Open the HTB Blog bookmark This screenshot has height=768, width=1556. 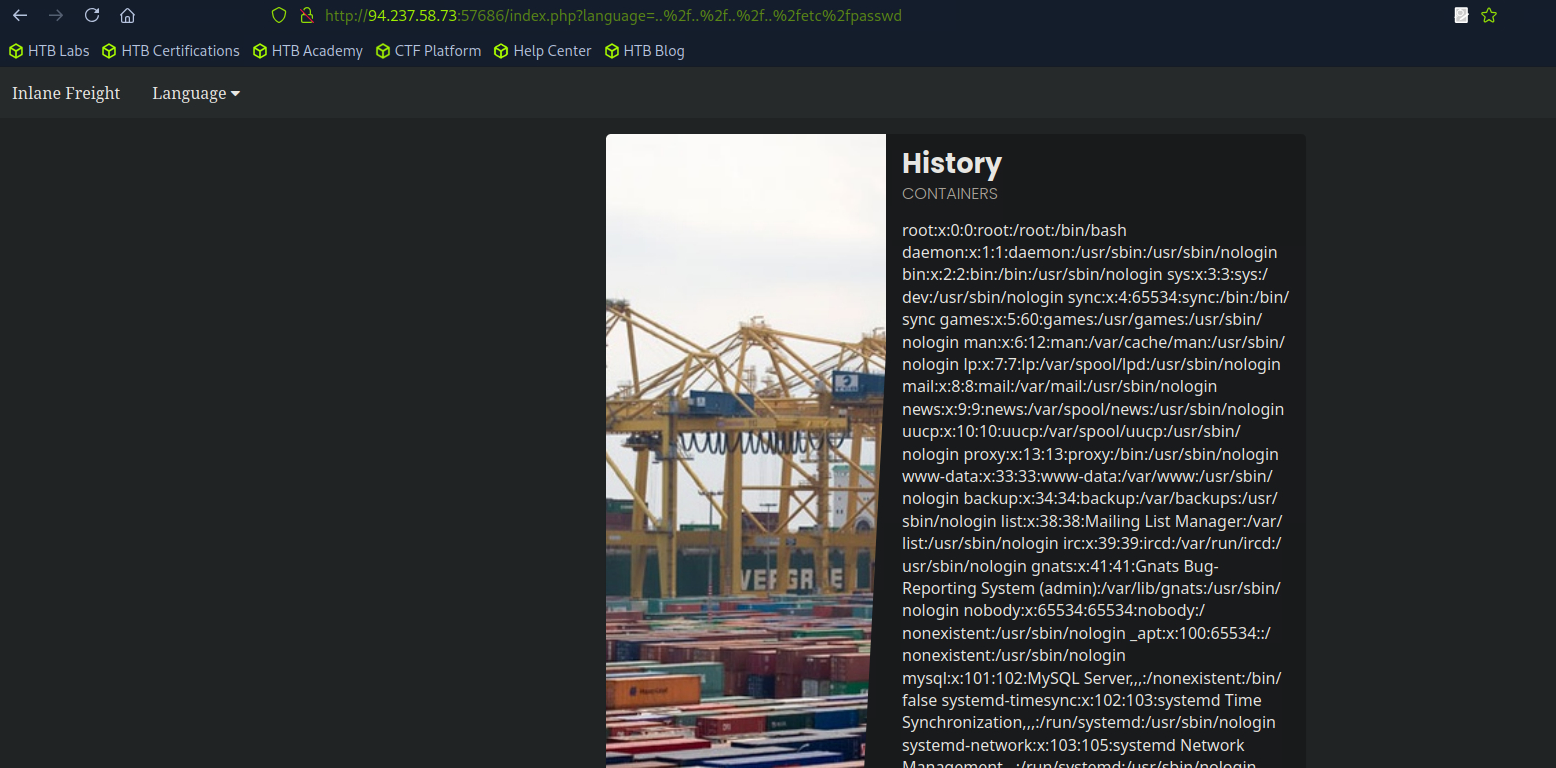point(645,51)
